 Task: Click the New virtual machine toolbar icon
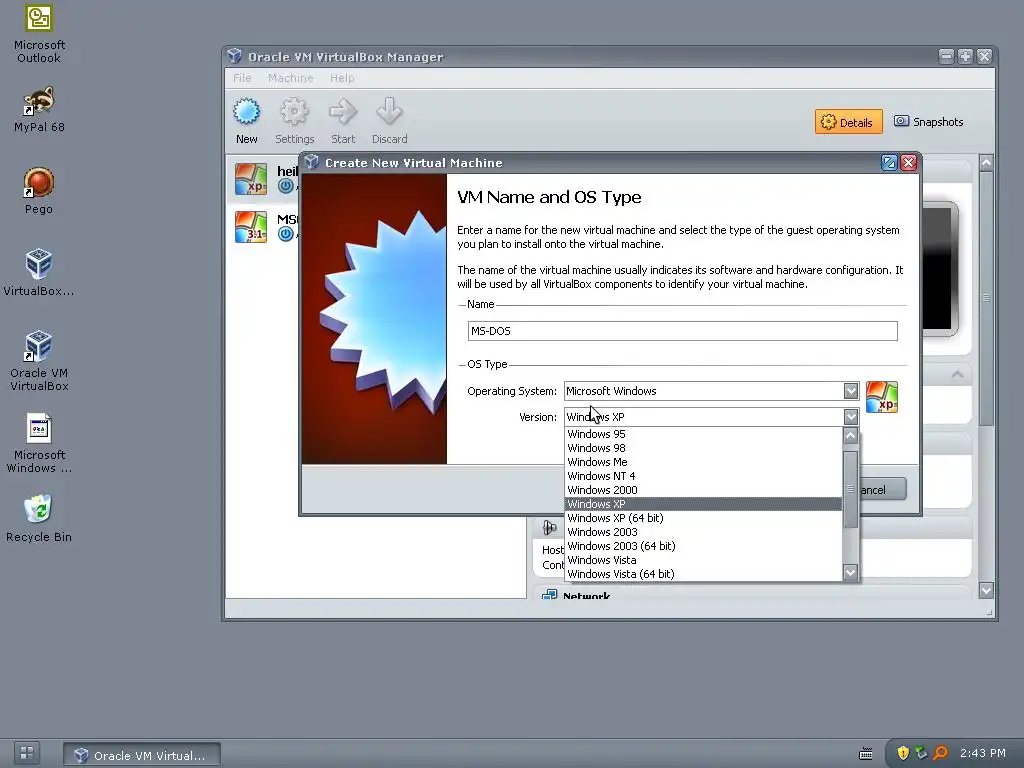pos(246,121)
